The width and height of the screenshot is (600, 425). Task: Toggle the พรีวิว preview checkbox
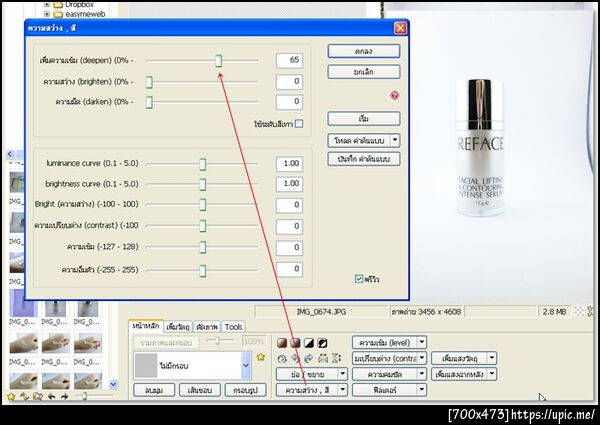pyautogui.click(x=359, y=279)
